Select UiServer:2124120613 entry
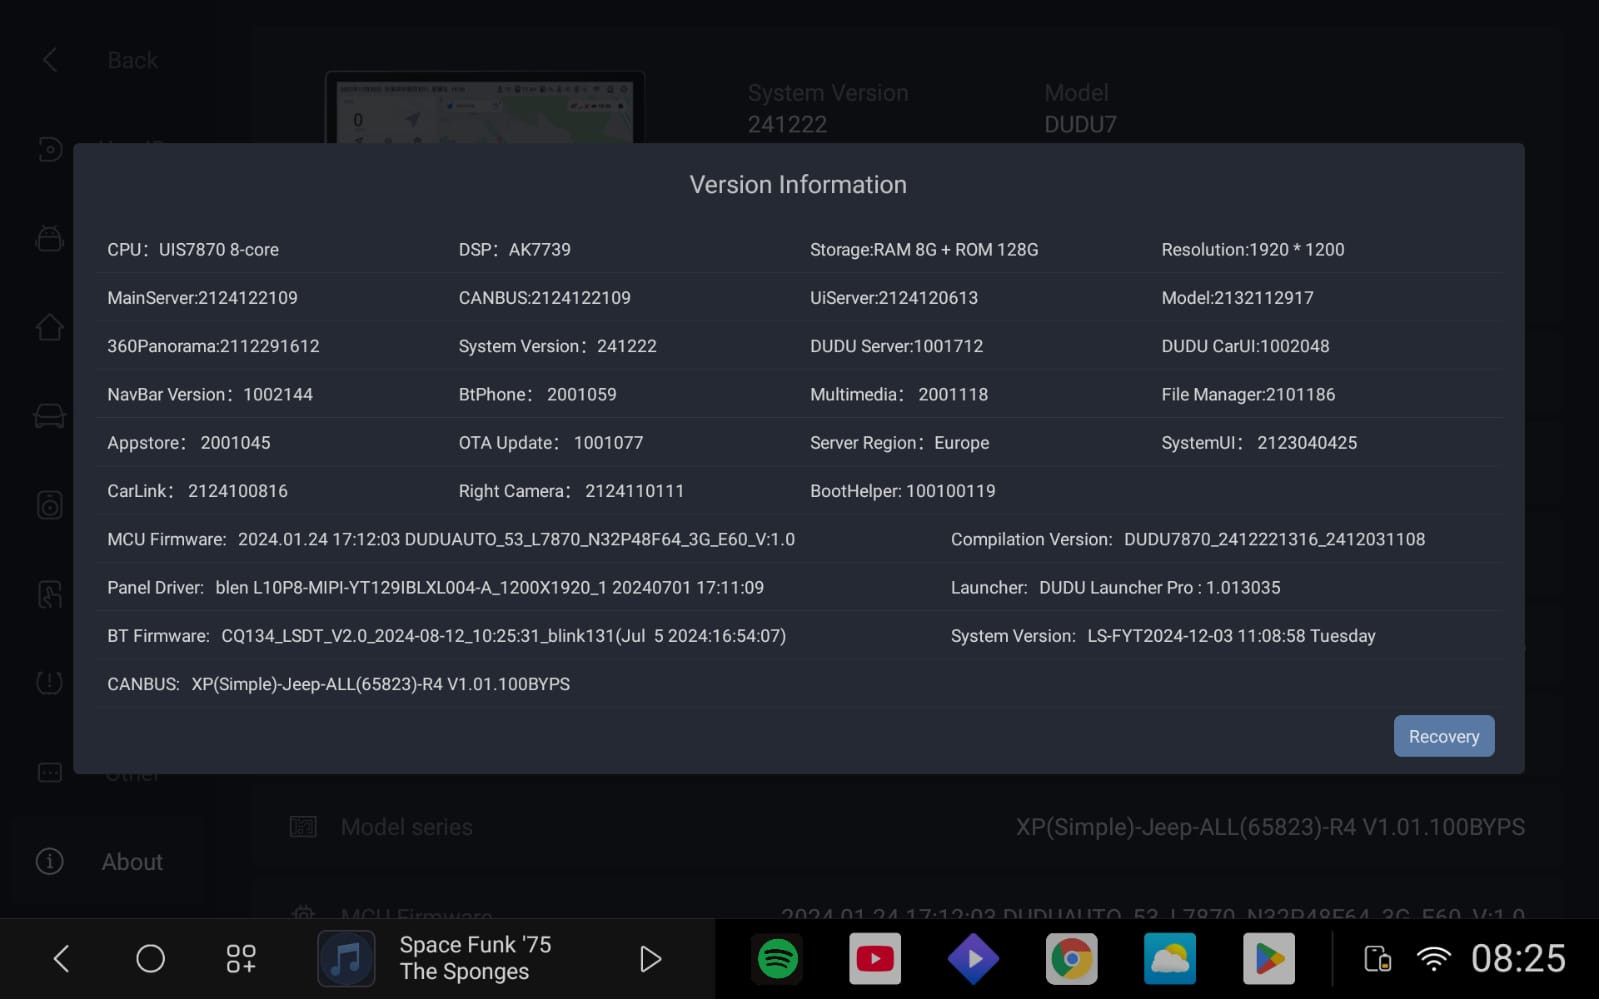Image resolution: width=1599 pixels, height=999 pixels. (x=894, y=298)
